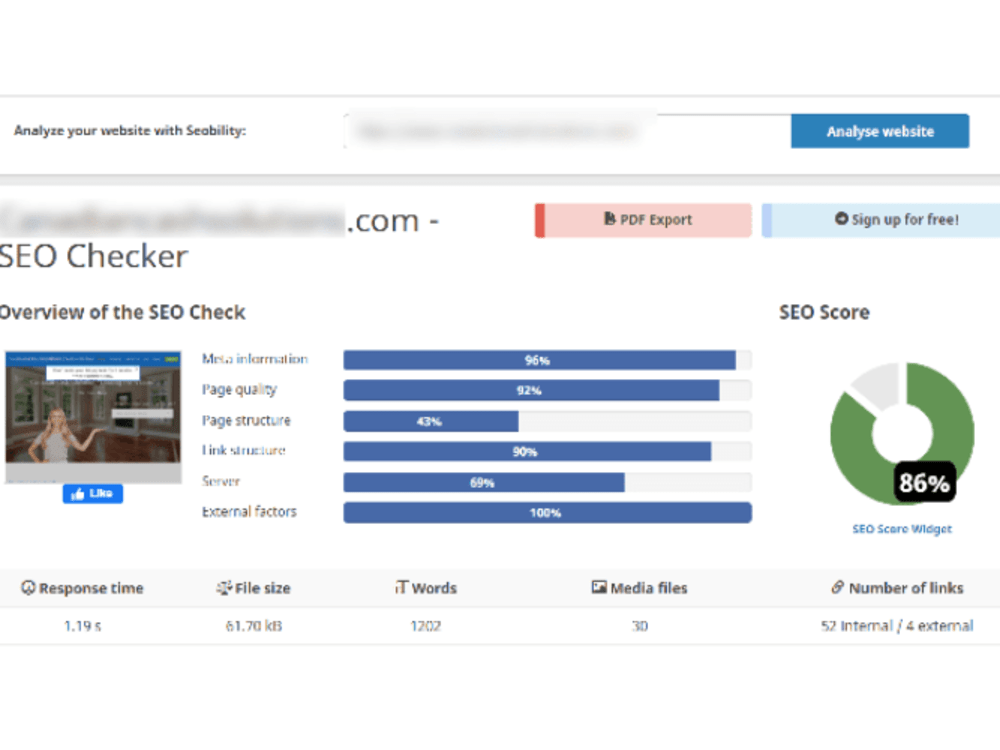
Task: Click the Page structure label
Action: 246,420
